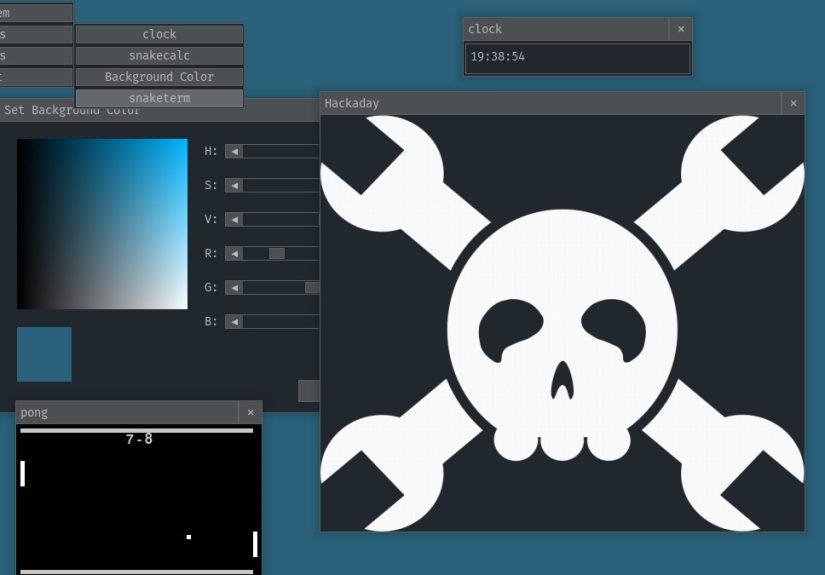The height and width of the screenshot is (575, 825).
Task: Click the Set Background Color title bar
Action: tap(160, 110)
